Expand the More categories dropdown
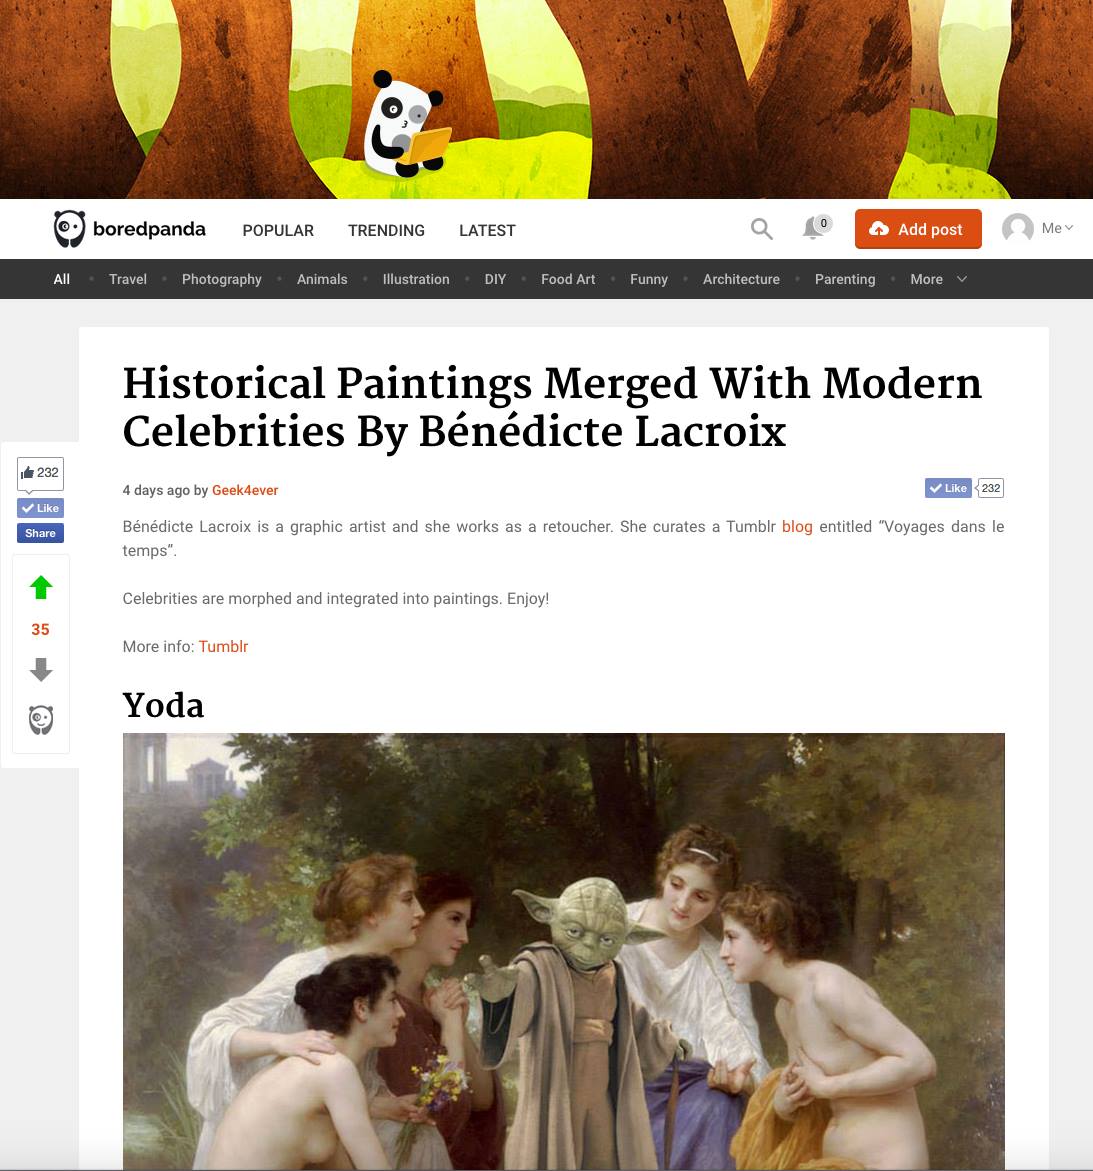Image resolution: width=1093 pixels, height=1171 pixels. coord(938,279)
